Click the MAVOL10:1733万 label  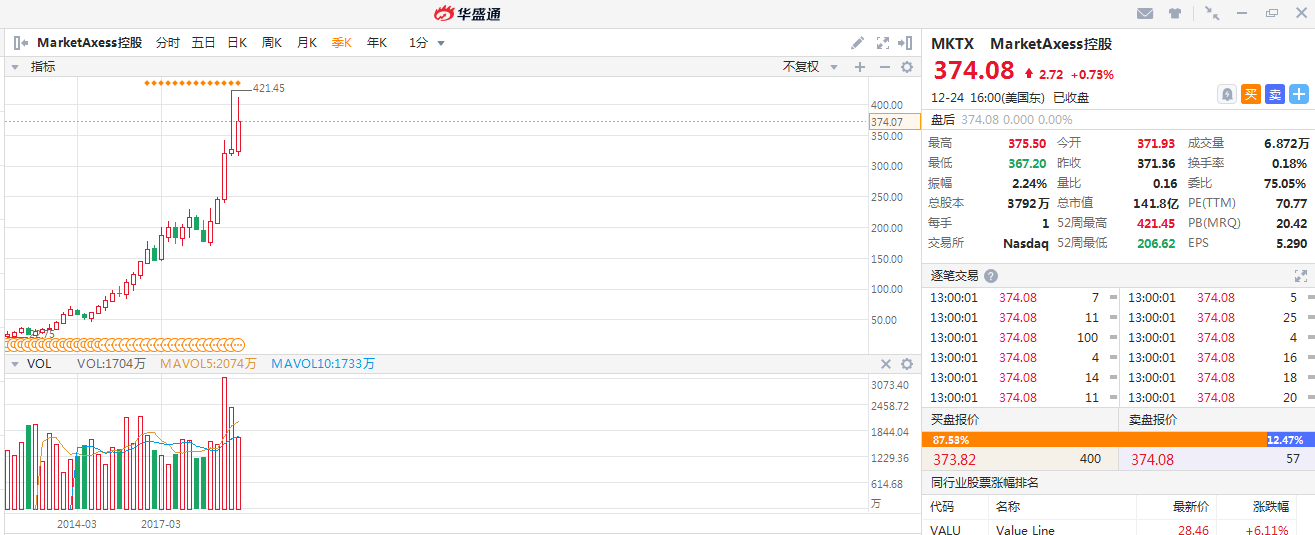323,364
